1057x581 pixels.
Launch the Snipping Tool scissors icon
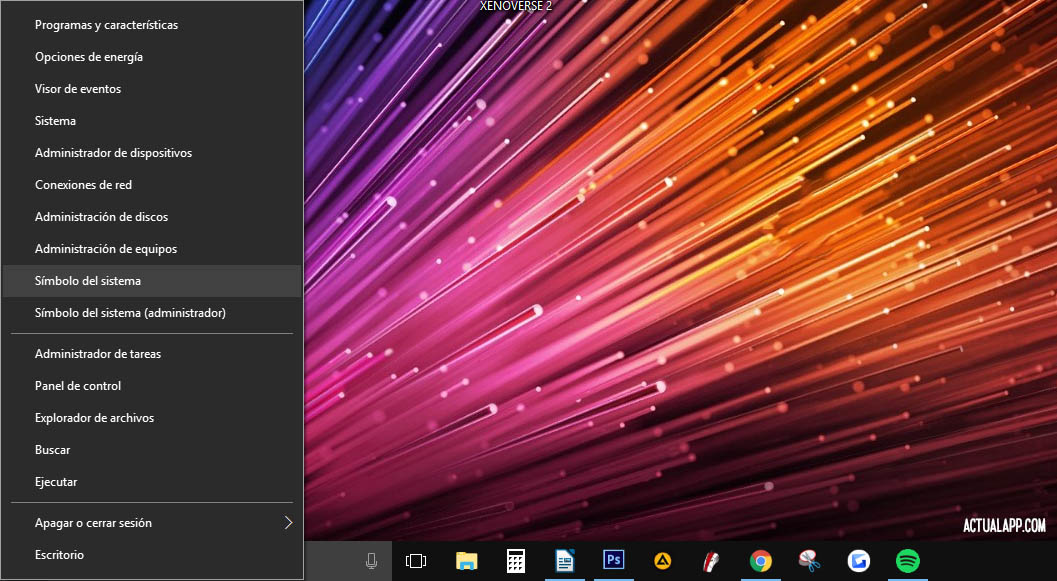pyautogui.click(x=810, y=561)
